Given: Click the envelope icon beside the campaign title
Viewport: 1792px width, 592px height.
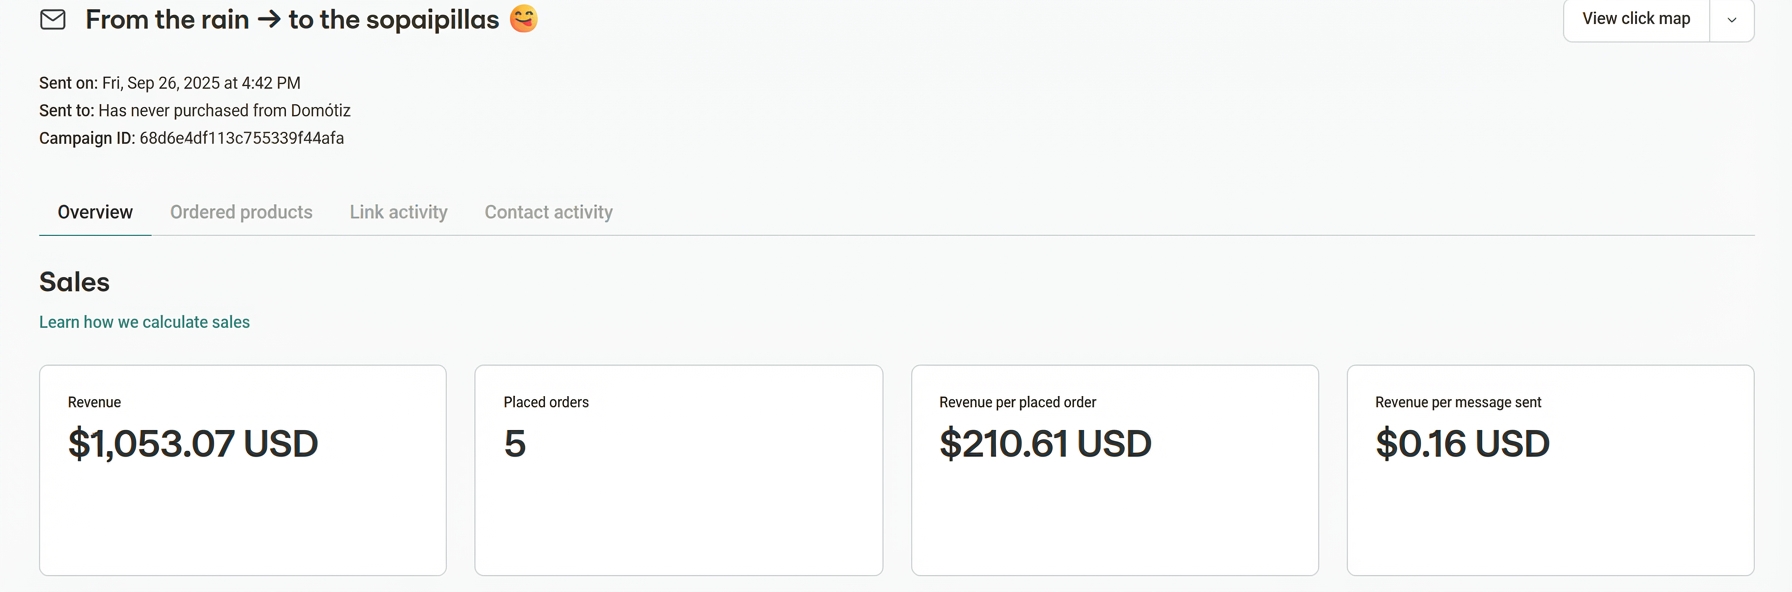Looking at the screenshot, I should (x=52, y=19).
